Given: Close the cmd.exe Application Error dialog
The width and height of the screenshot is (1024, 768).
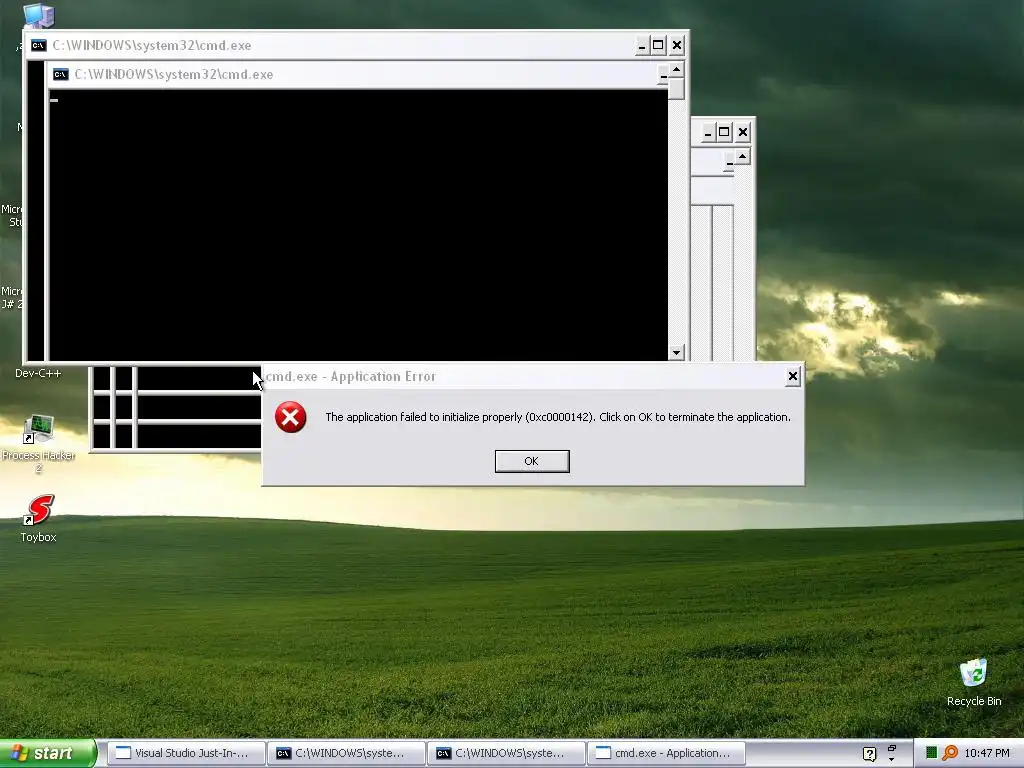Looking at the screenshot, I should 792,376.
